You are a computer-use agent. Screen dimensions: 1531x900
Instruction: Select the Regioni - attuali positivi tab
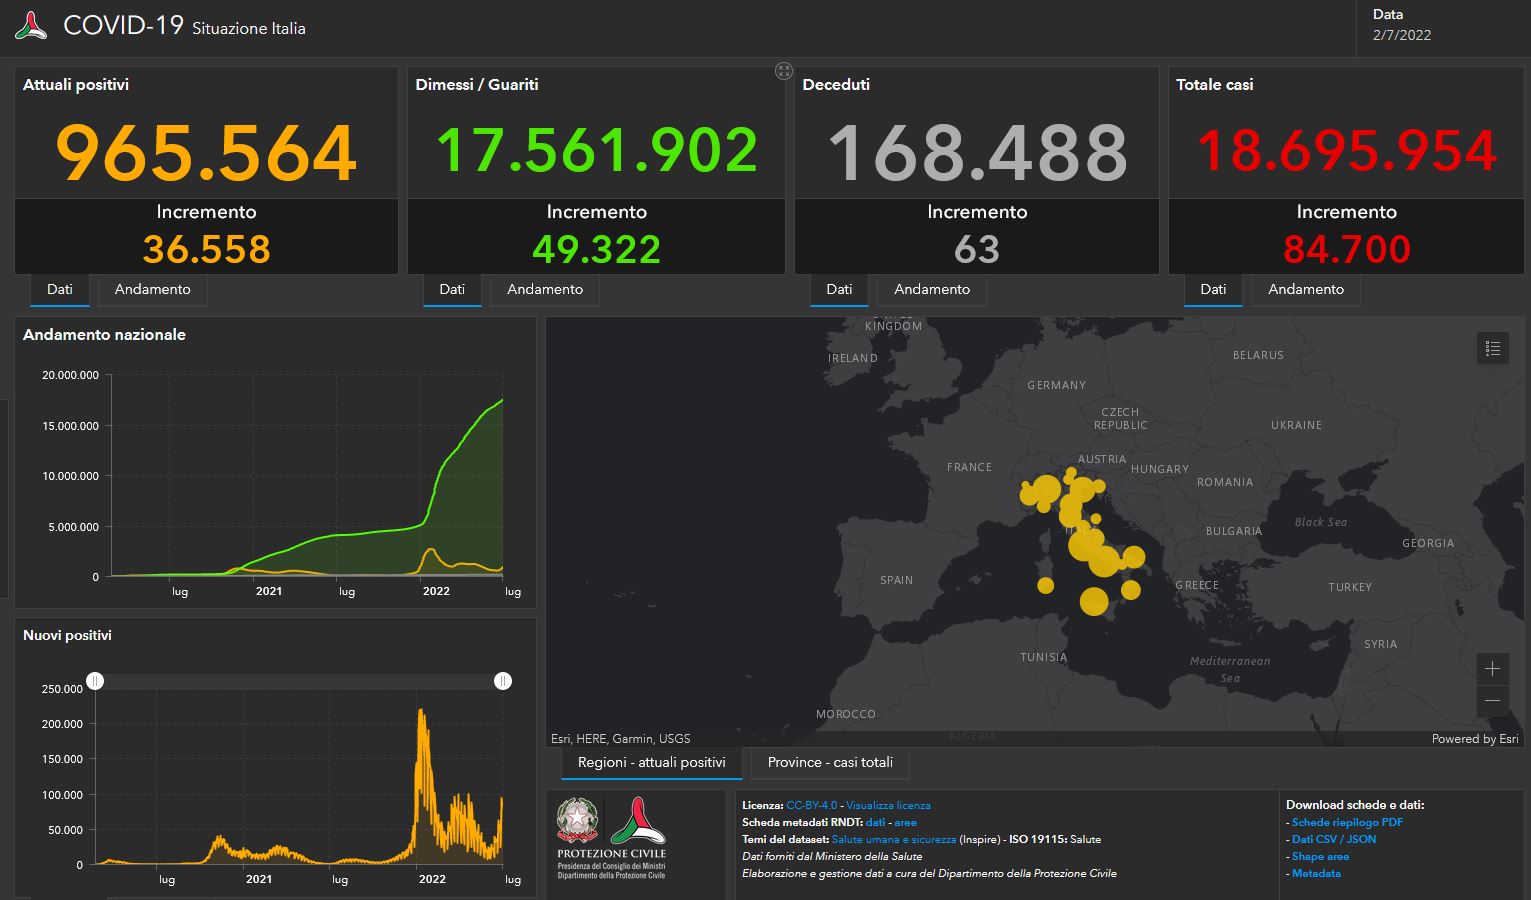(x=651, y=762)
